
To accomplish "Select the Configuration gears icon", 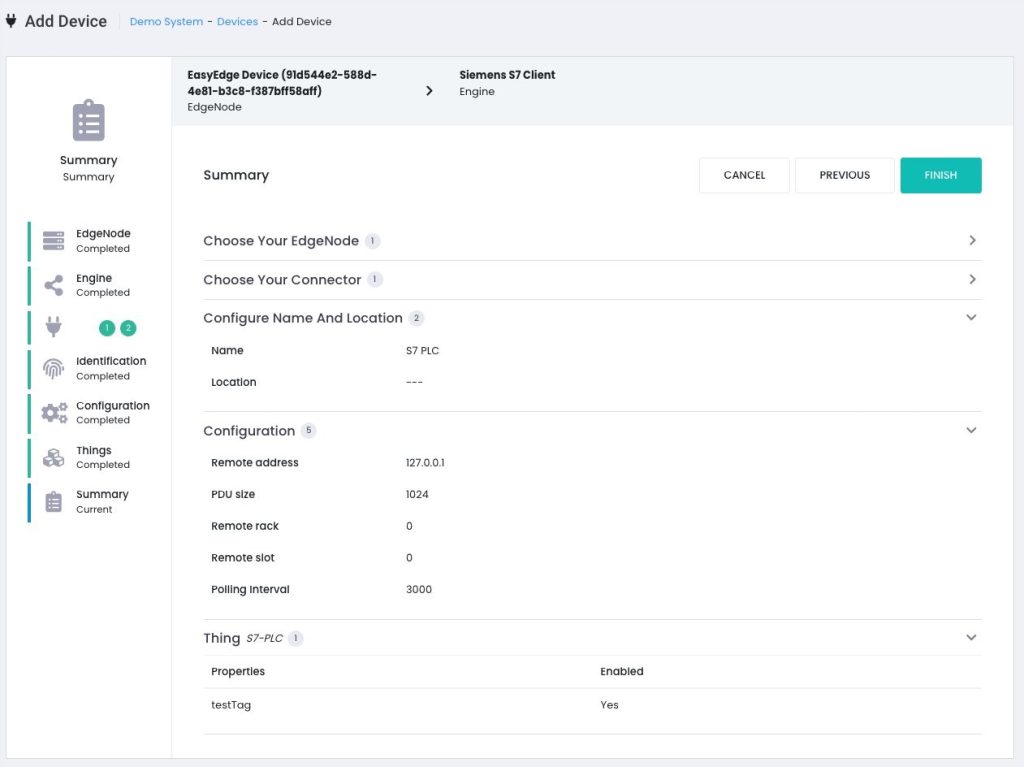I will tap(54, 412).
